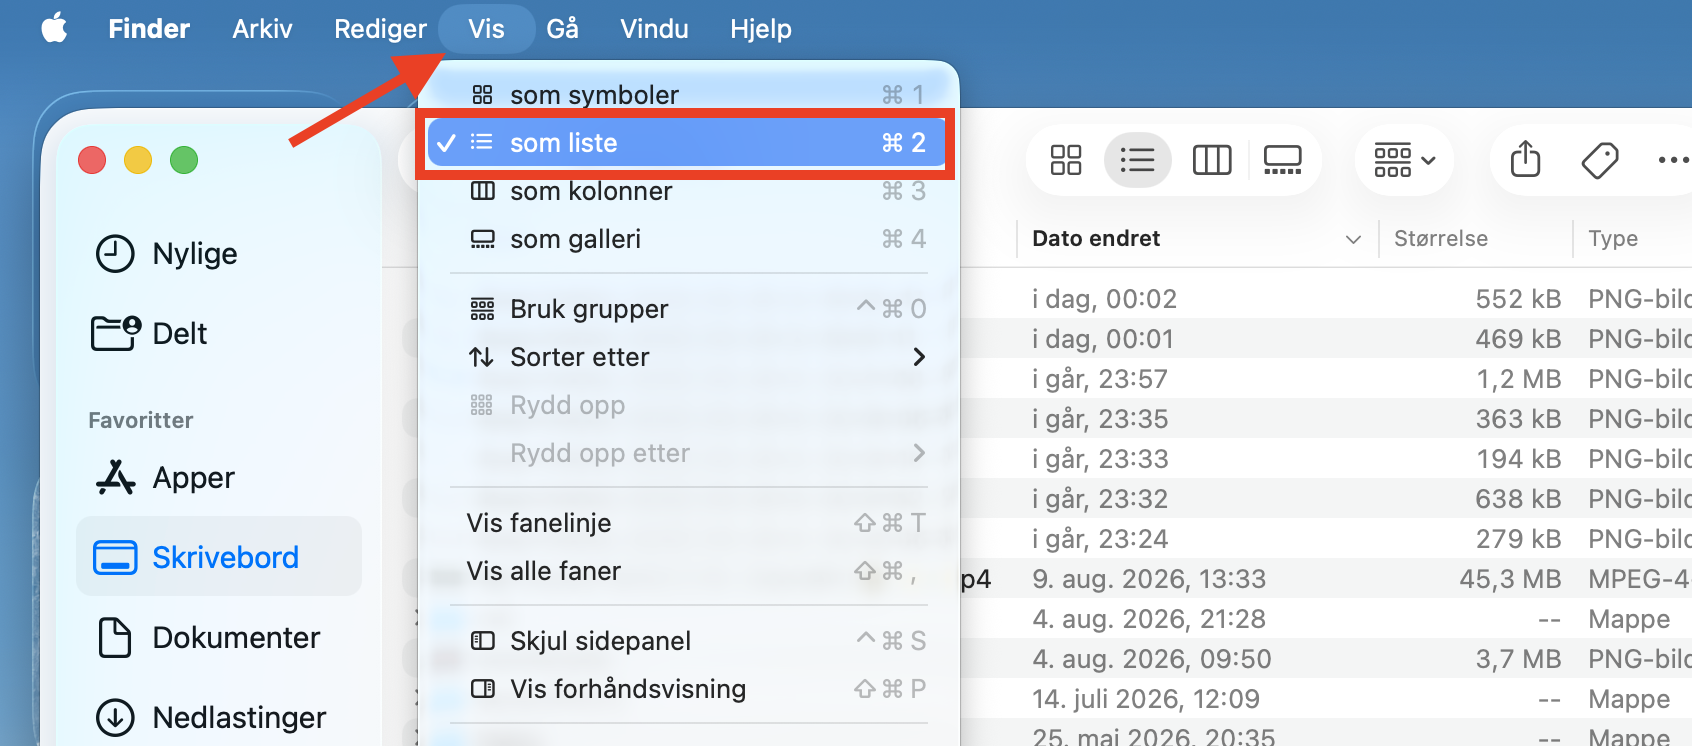Open the Arkiv menu

[262, 28]
